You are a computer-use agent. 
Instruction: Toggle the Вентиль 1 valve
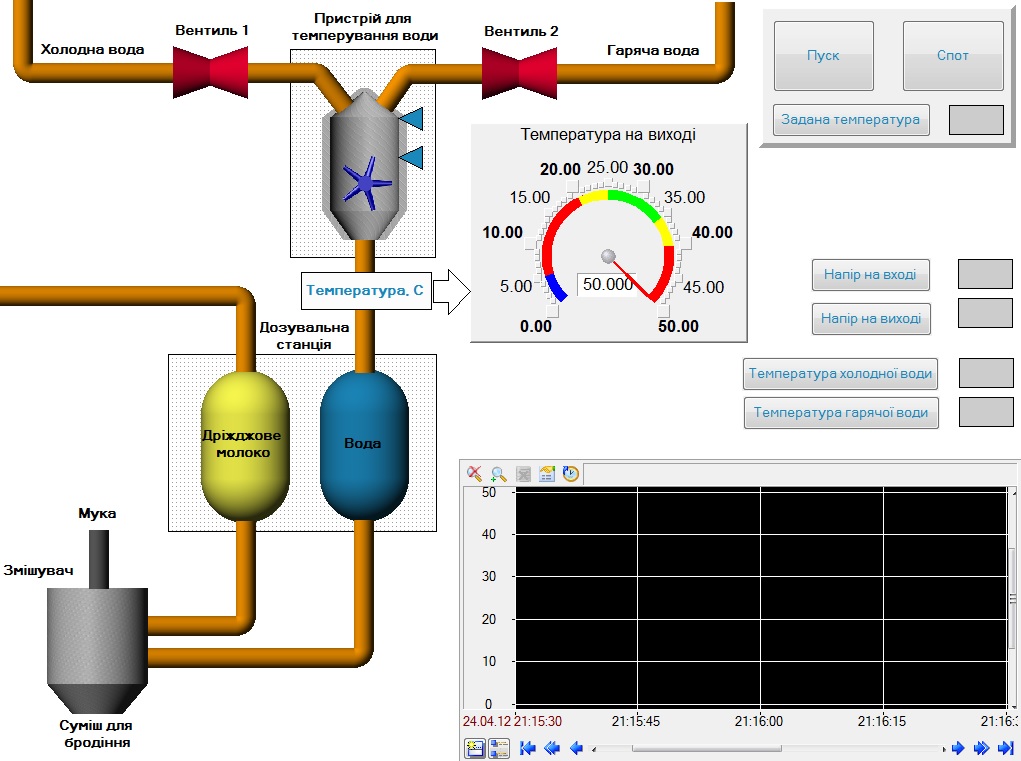[211, 72]
